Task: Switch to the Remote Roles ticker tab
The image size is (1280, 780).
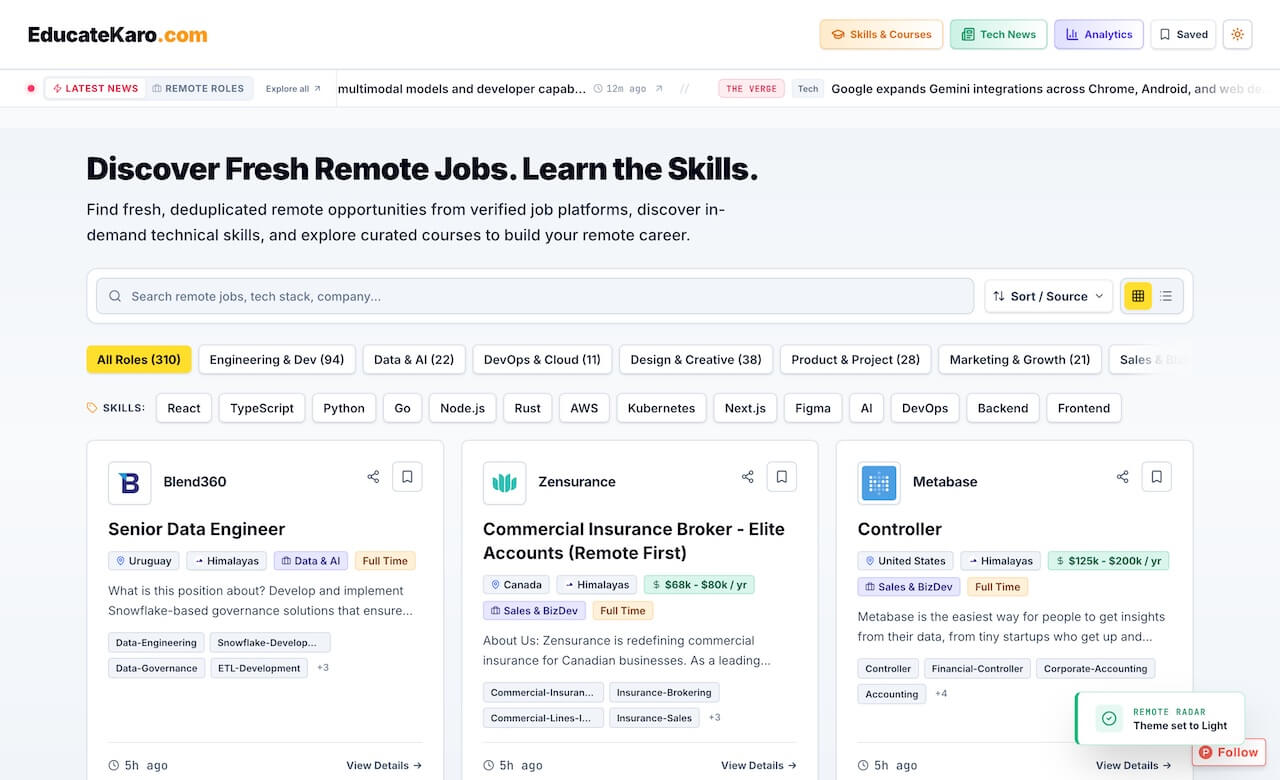Action: coord(198,88)
